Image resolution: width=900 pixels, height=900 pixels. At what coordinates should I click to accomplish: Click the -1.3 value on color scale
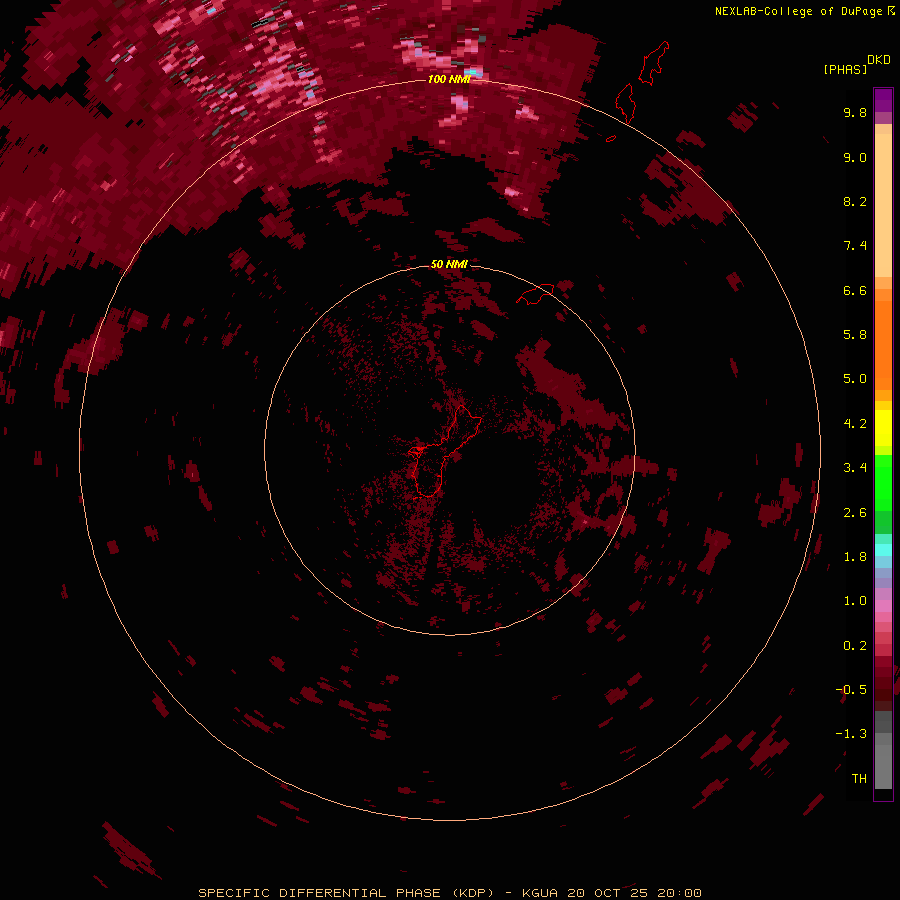coord(851,734)
